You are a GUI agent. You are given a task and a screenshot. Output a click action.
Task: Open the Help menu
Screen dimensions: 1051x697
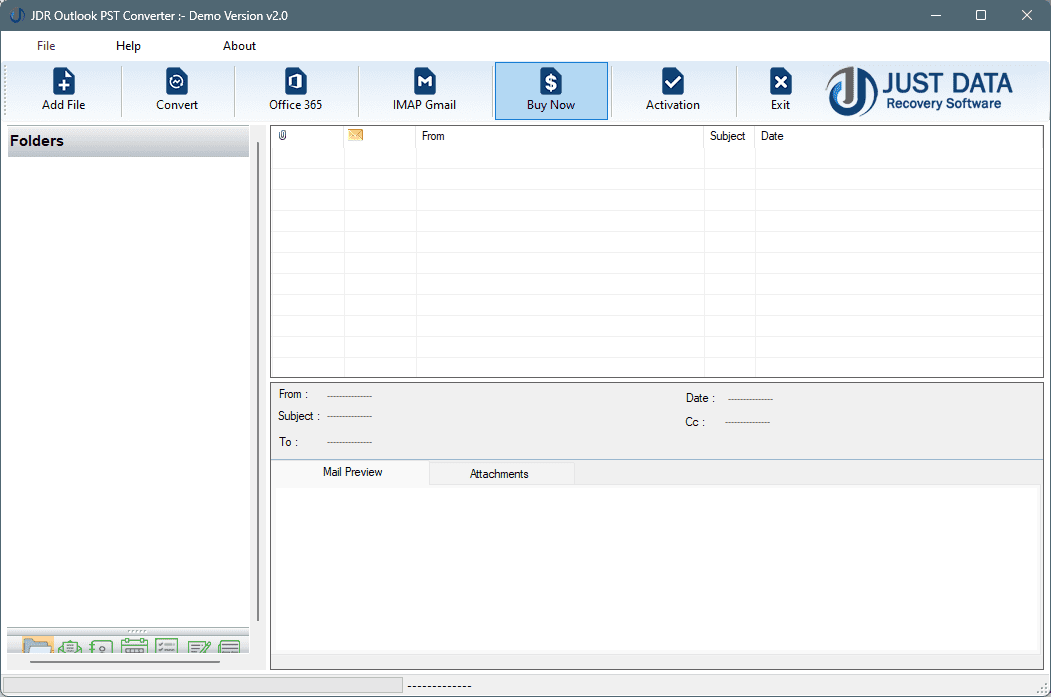pos(128,45)
